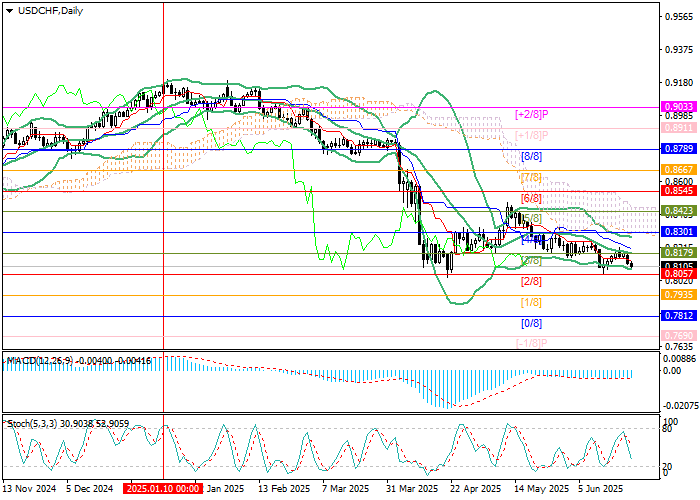This screenshot has height=500, width=700.
Task: Select the [0/8] Murrey level label
Action: [531, 324]
